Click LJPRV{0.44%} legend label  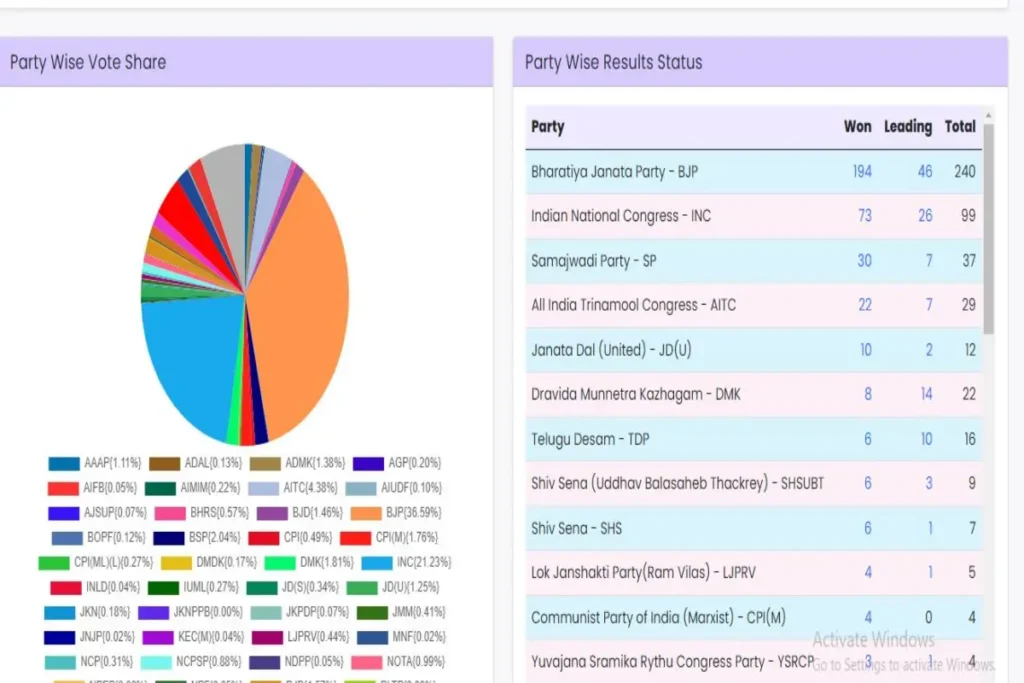coord(317,637)
